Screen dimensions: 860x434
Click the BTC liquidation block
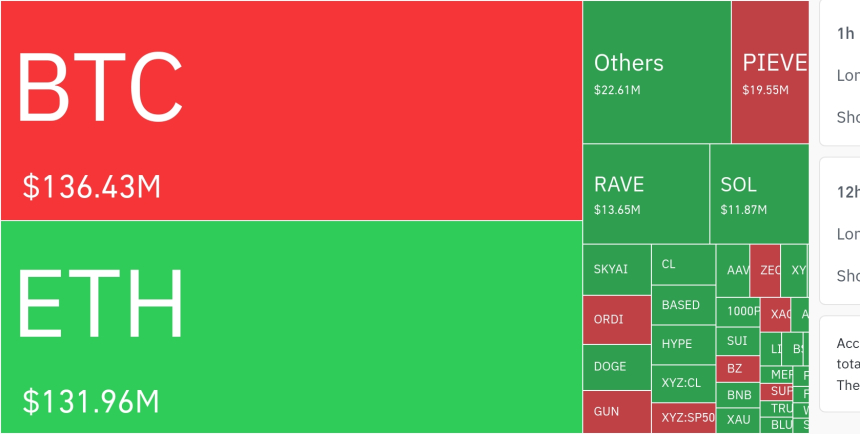pyautogui.click(x=291, y=110)
